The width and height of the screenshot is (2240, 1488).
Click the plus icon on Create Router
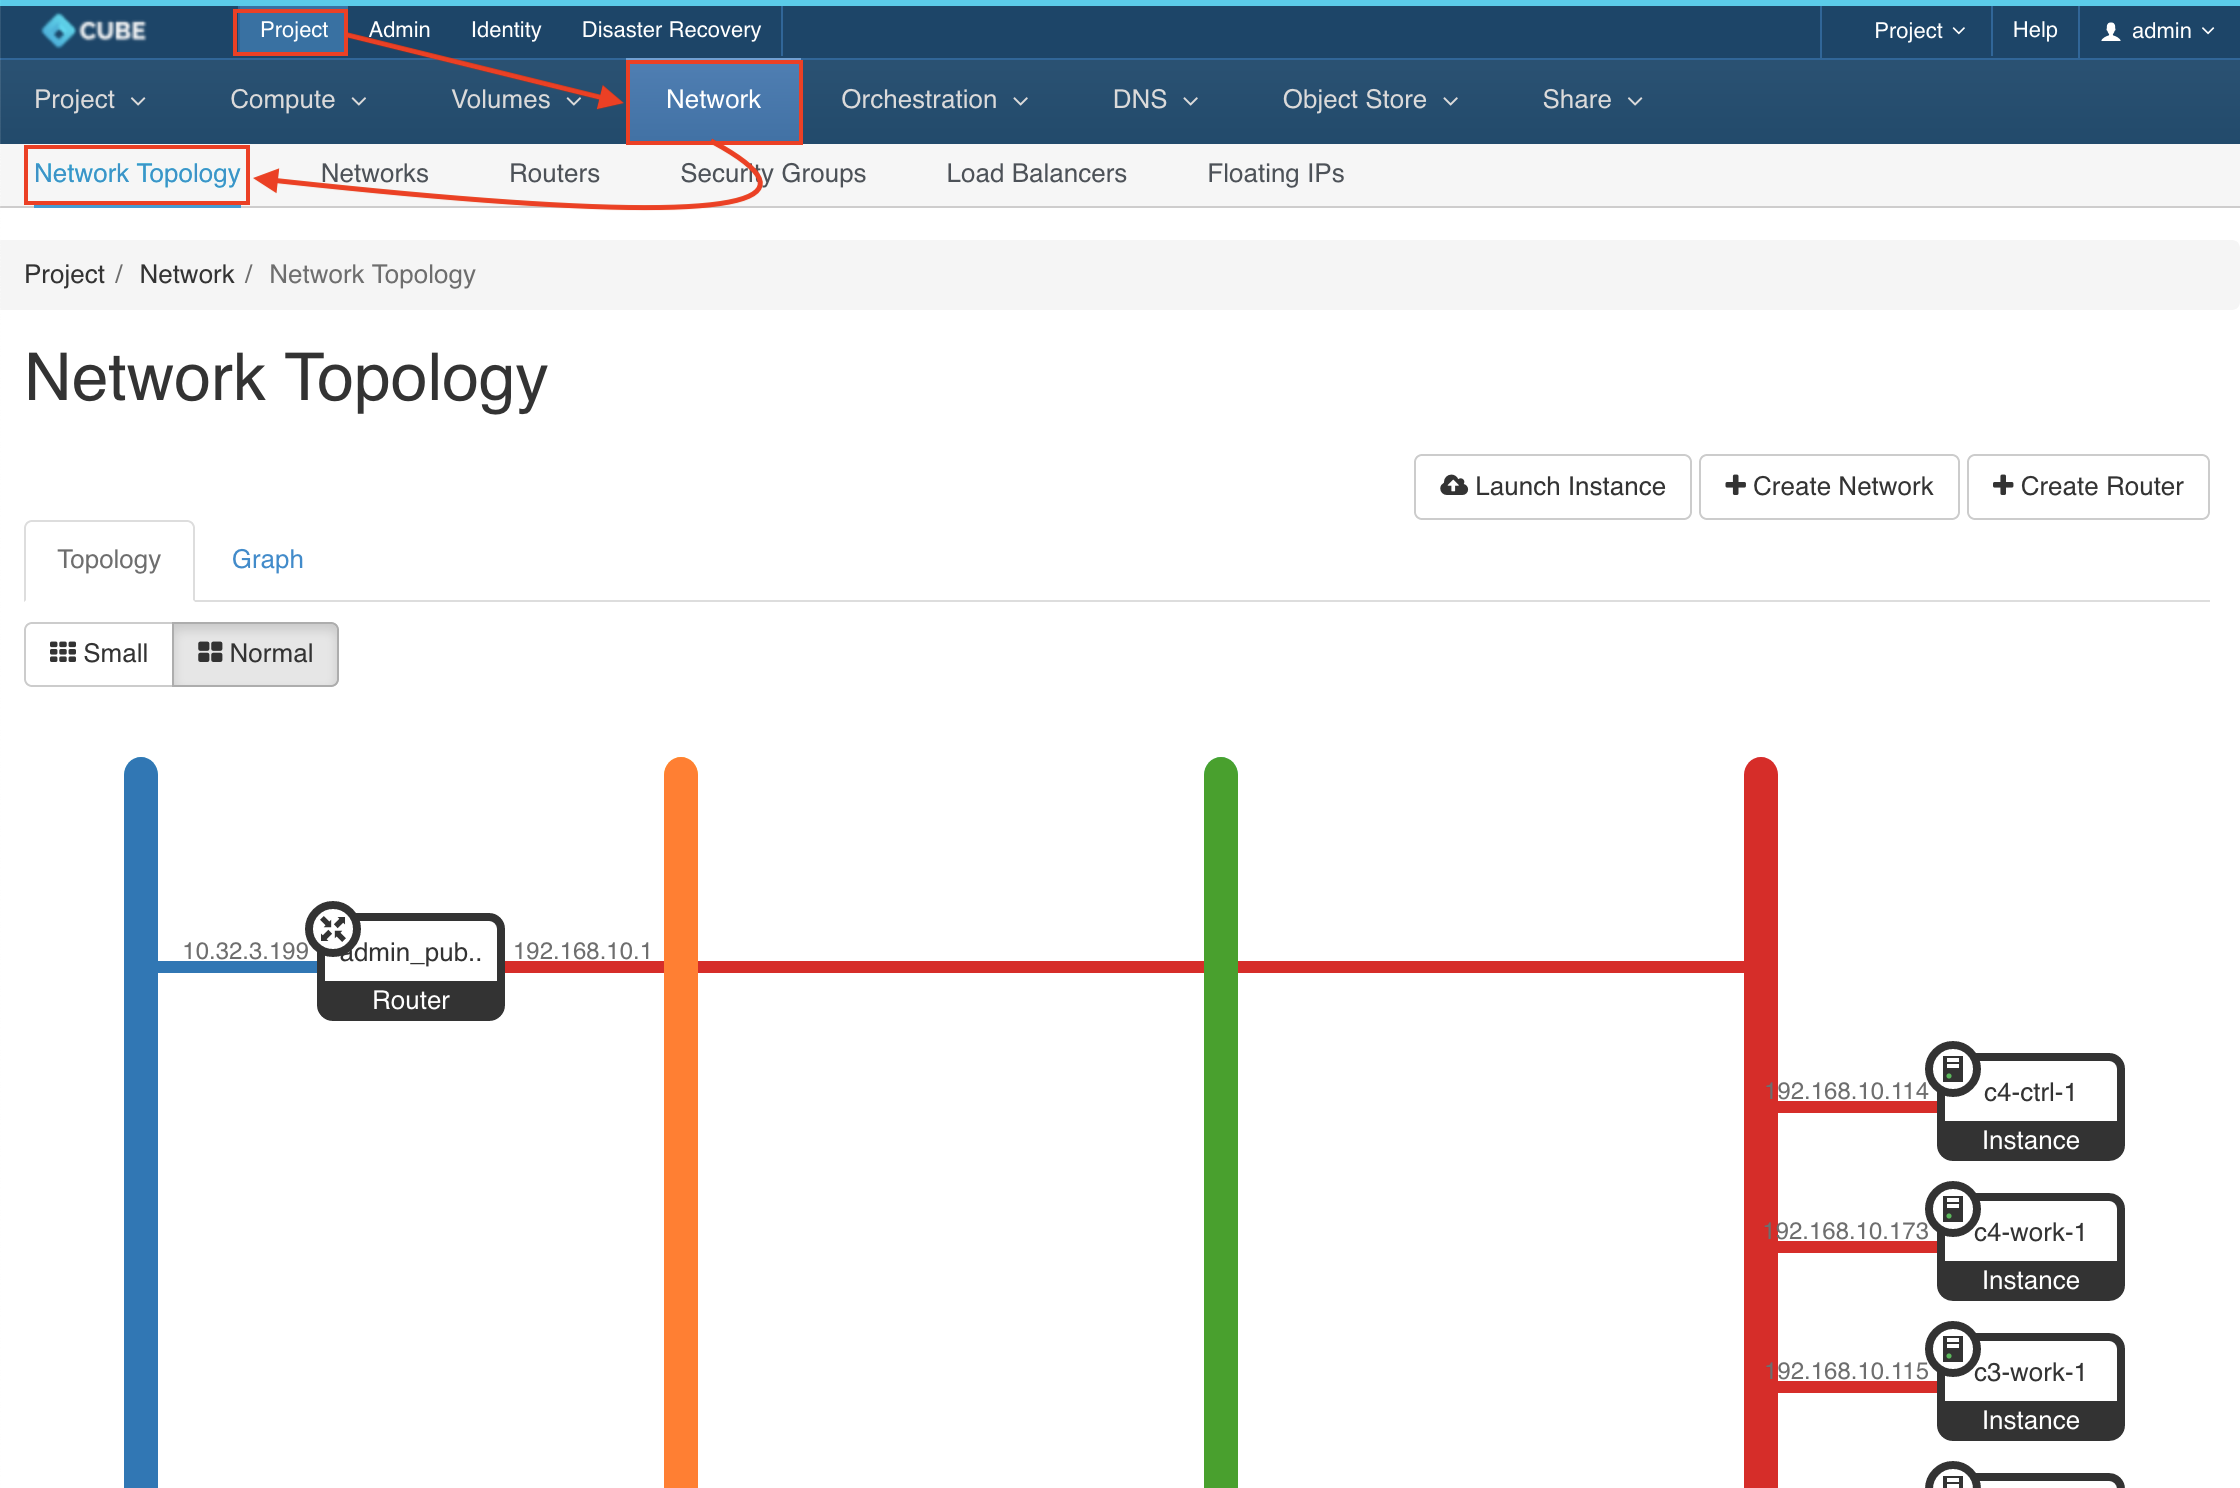[x=2003, y=485]
